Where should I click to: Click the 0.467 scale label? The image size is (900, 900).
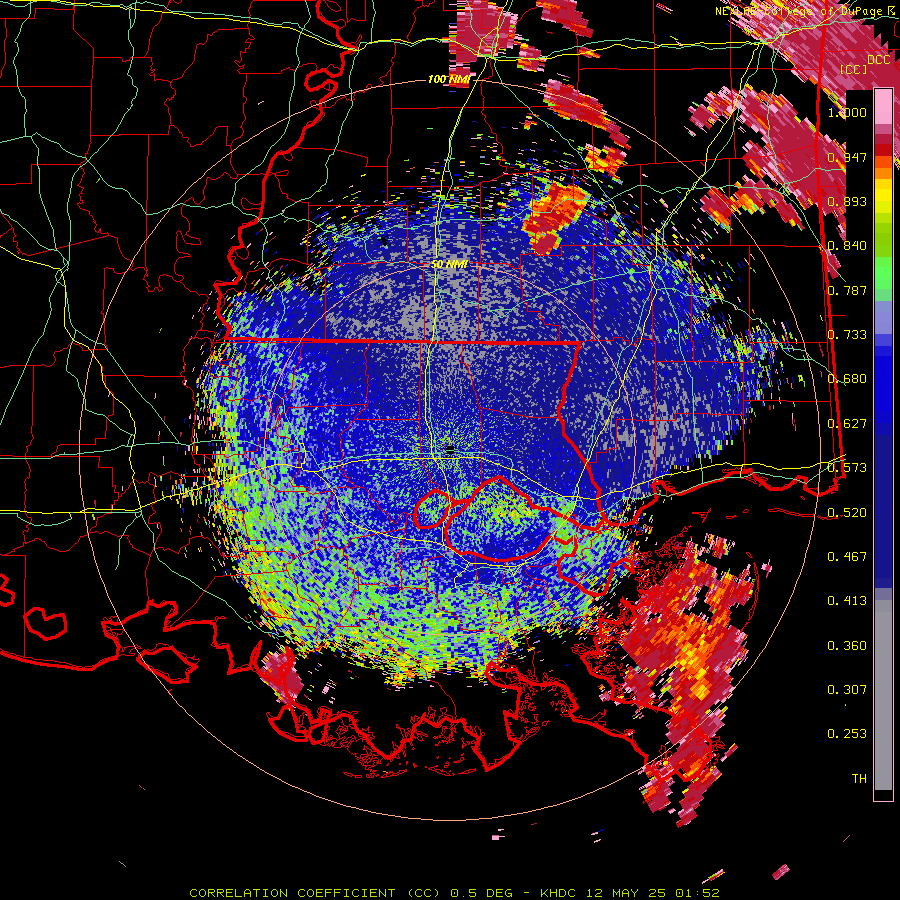tap(847, 557)
